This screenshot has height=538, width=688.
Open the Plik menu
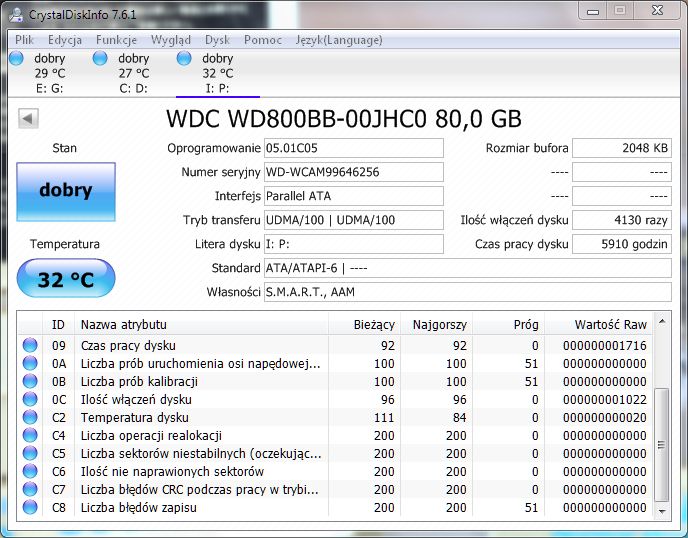[24, 40]
